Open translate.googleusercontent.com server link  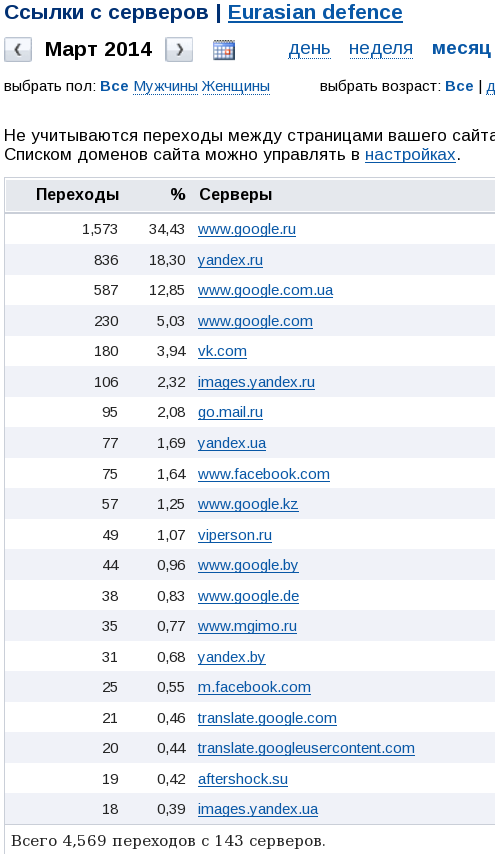pyautogui.click(x=306, y=748)
